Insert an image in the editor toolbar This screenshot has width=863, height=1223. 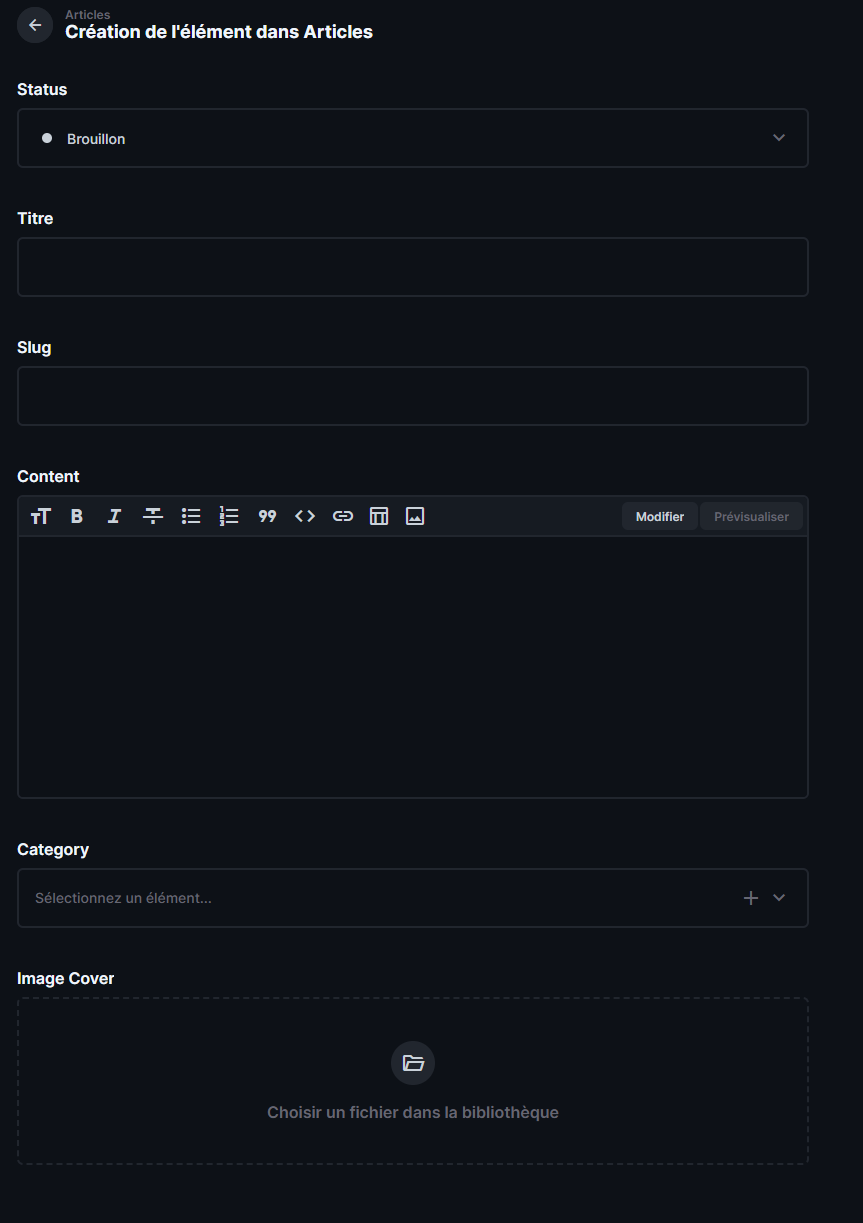[415, 516]
